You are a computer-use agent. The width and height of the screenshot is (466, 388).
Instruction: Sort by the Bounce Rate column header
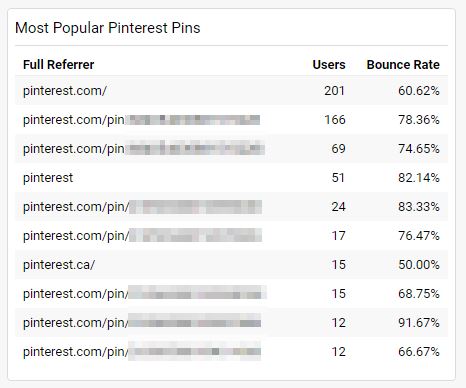403,65
